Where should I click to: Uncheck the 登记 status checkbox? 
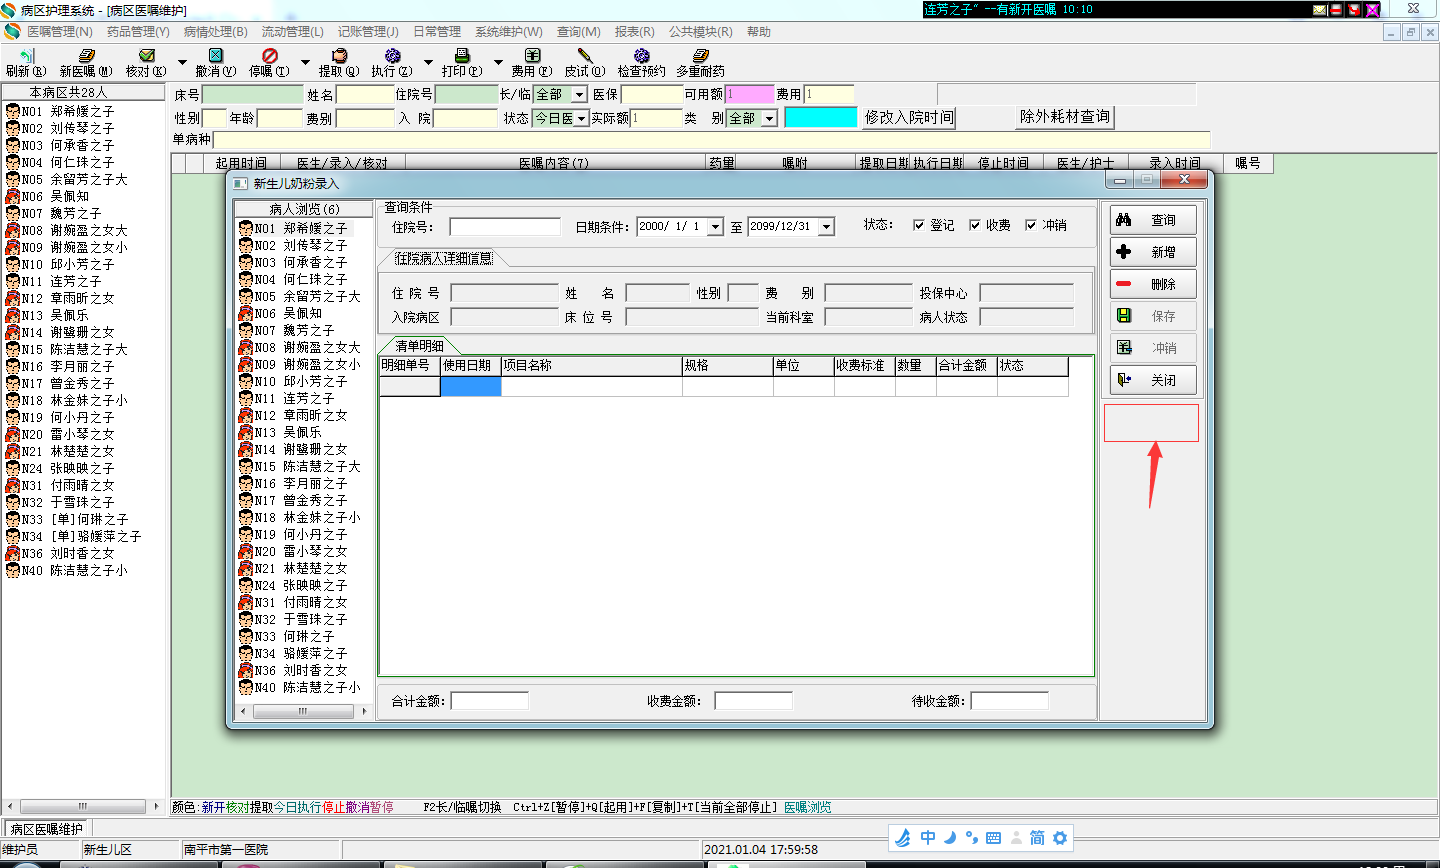(919, 226)
